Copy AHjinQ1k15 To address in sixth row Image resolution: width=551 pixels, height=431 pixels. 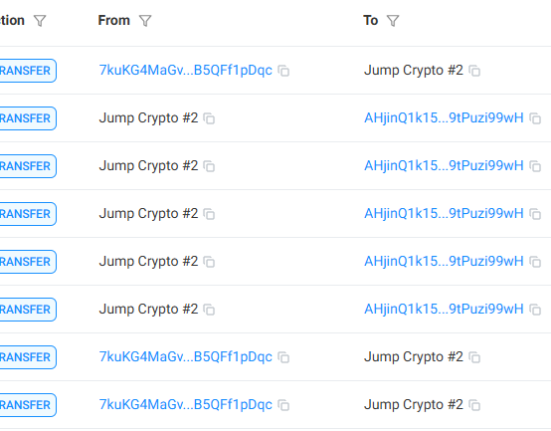[535, 309]
